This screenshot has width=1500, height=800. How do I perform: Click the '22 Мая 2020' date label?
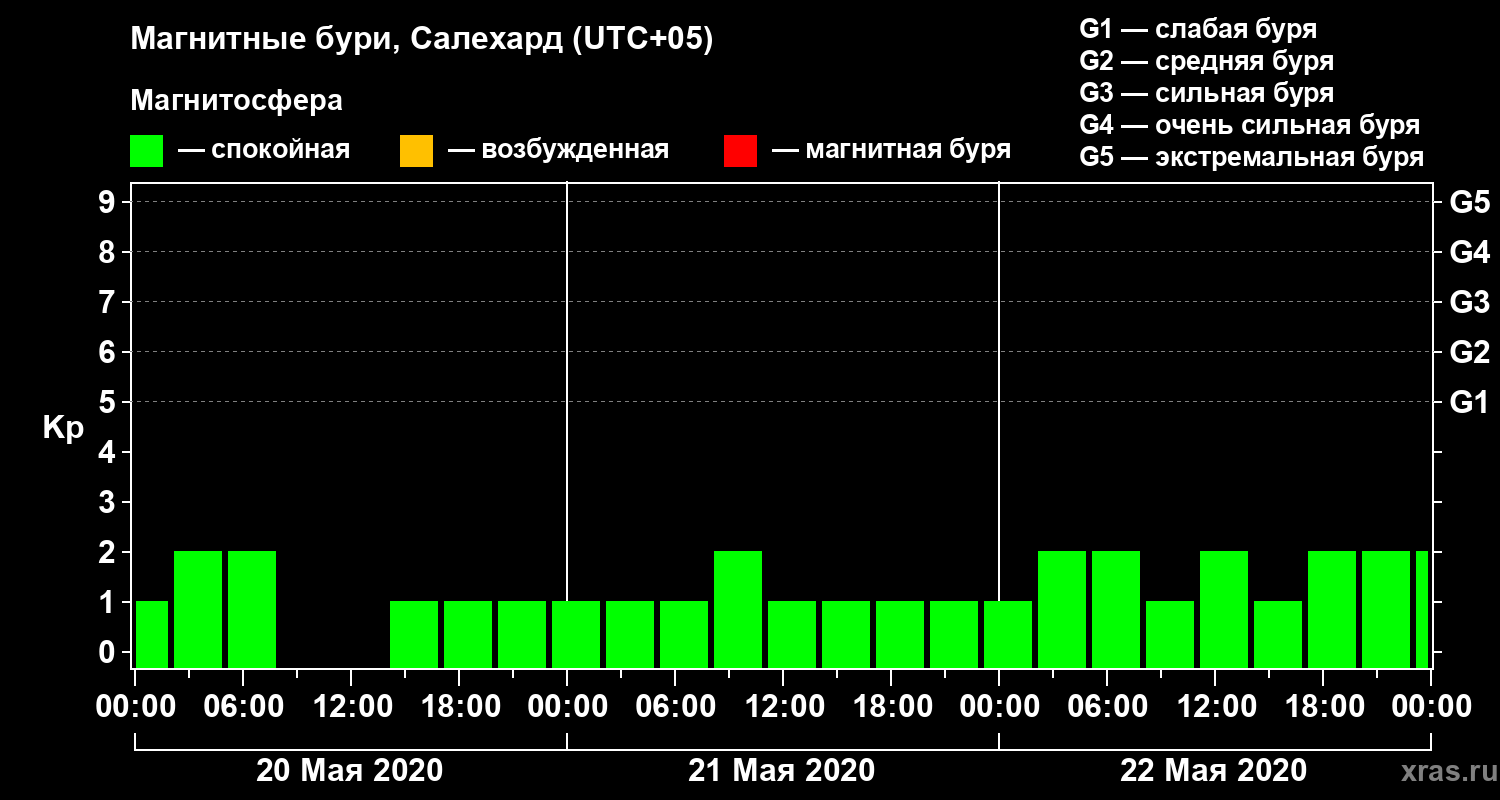(1213, 771)
